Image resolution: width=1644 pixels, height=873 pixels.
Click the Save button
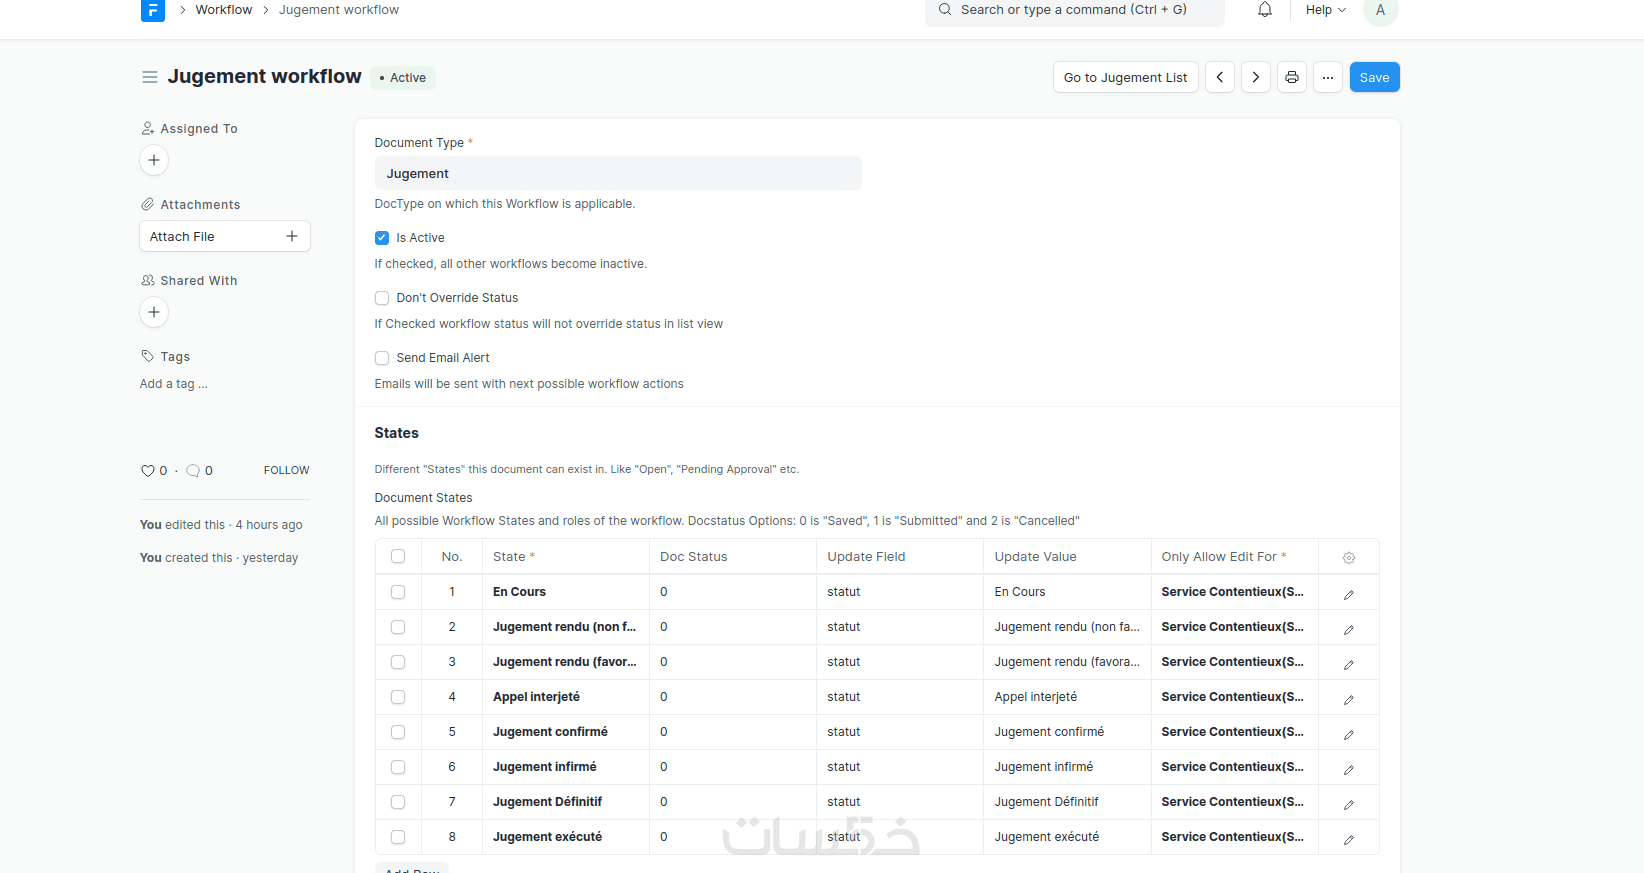(x=1374, y=78)
